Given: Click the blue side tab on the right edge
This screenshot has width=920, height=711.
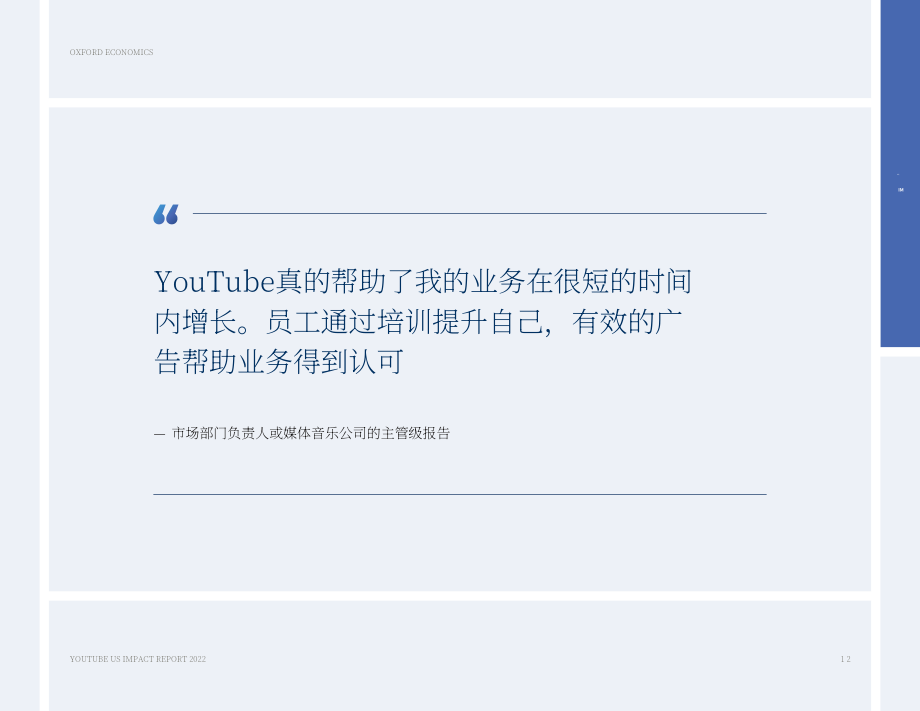Looking at the screenshot, I should (900, 174).
